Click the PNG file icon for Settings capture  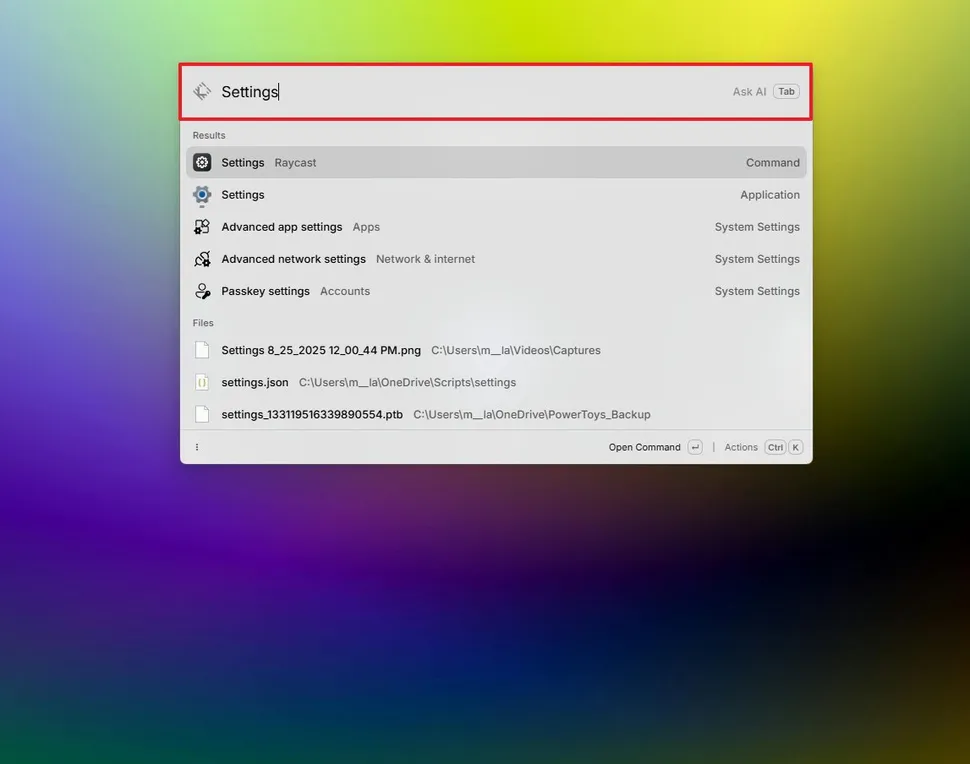202,350
